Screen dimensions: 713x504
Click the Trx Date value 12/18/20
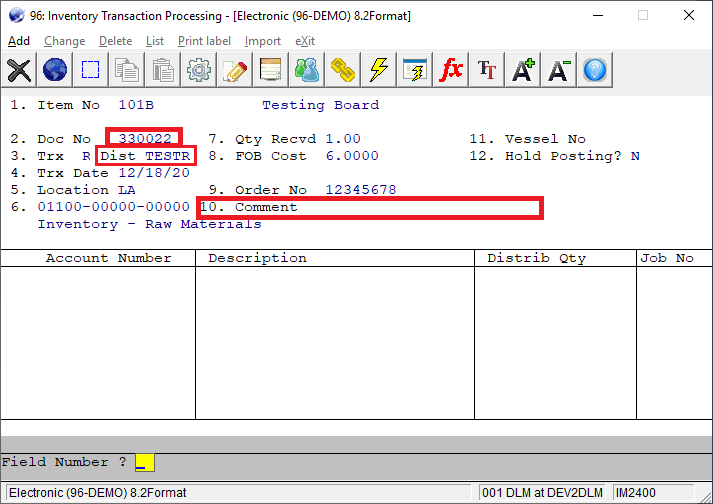point(154,173)
